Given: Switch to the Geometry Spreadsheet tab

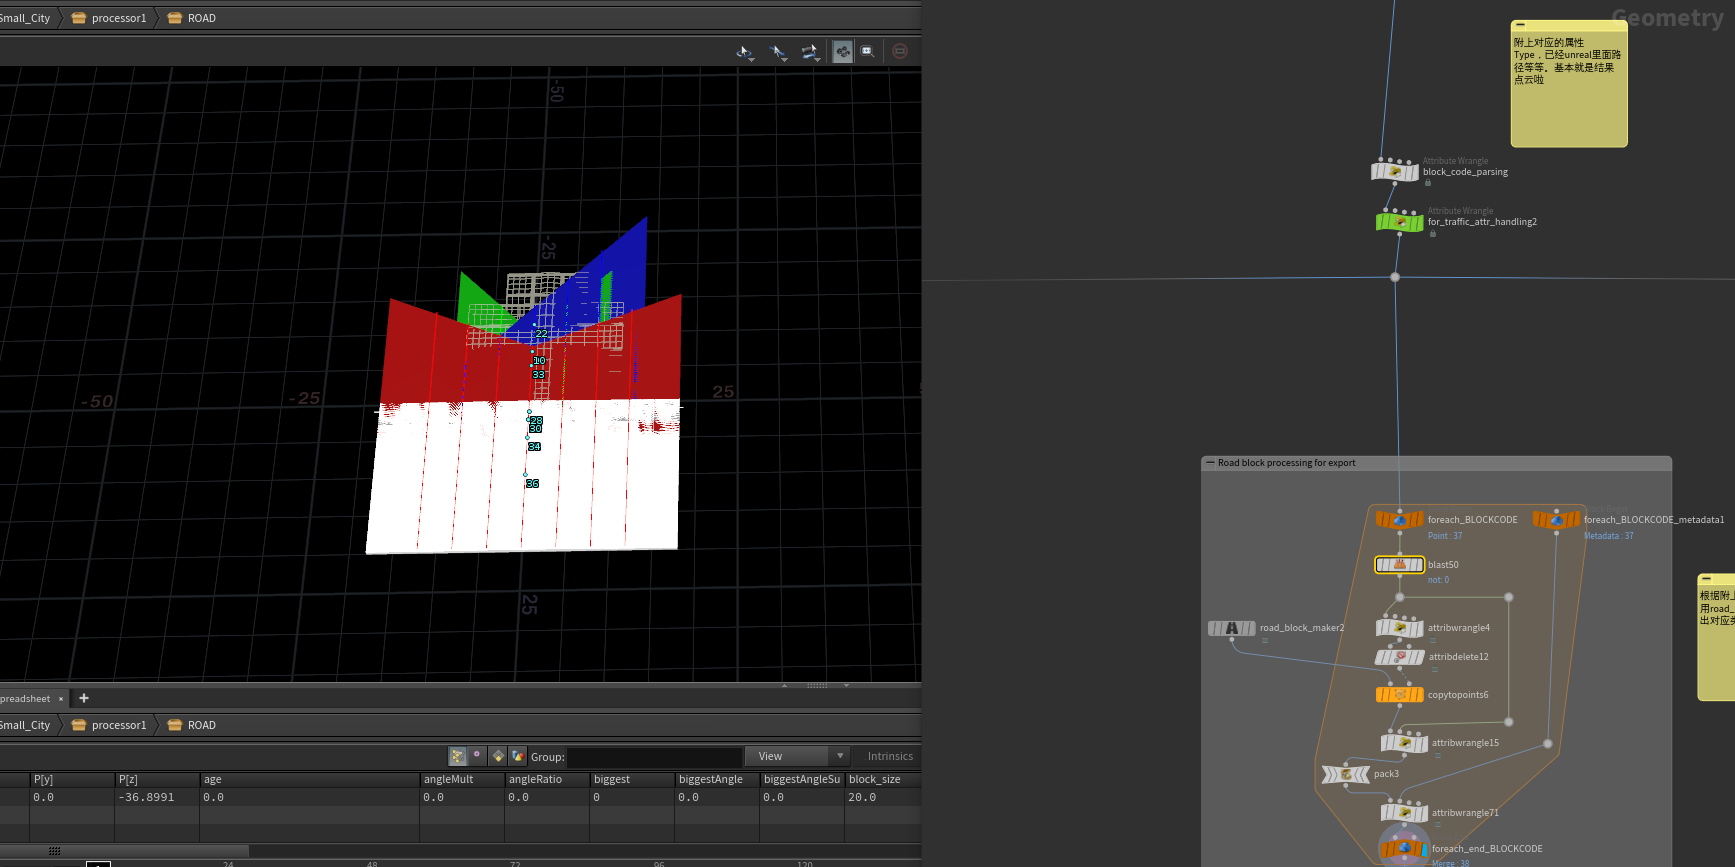Looking at the screenshot, I should [x=25, y=698].
